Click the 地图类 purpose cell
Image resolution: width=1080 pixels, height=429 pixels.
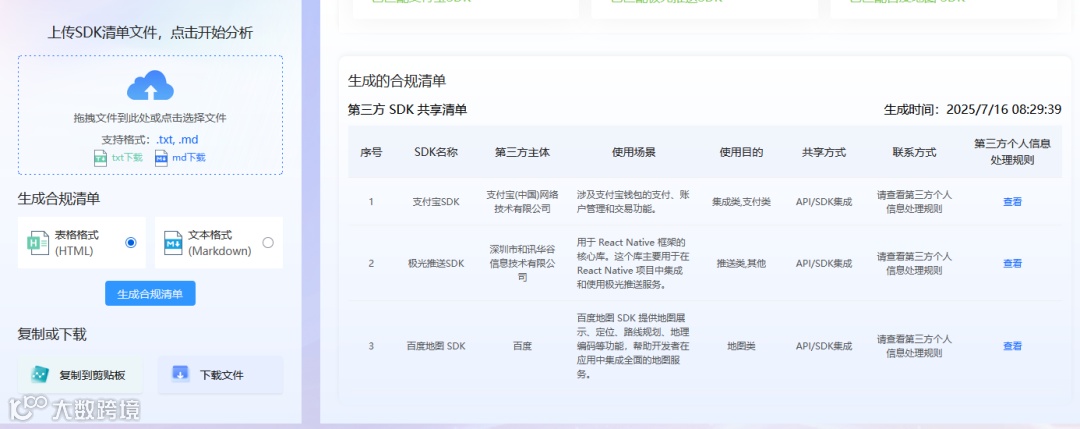click(741, 346)
